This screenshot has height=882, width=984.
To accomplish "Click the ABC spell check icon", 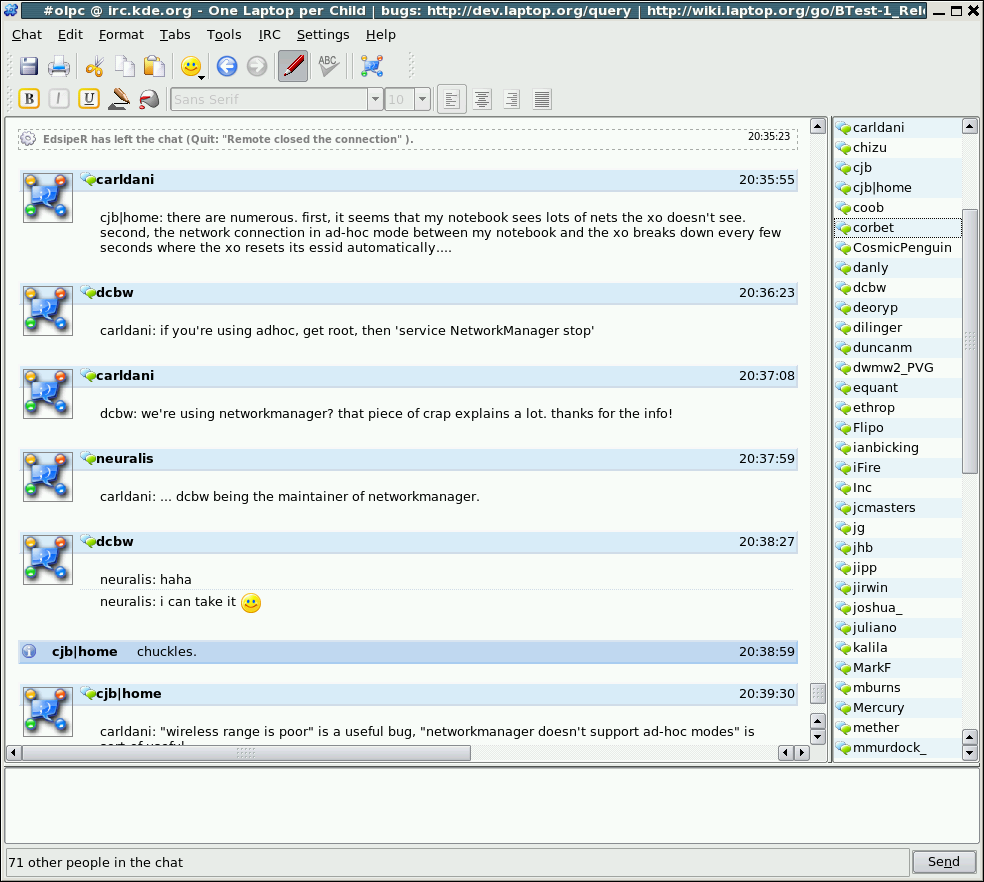I will (328, 67).
